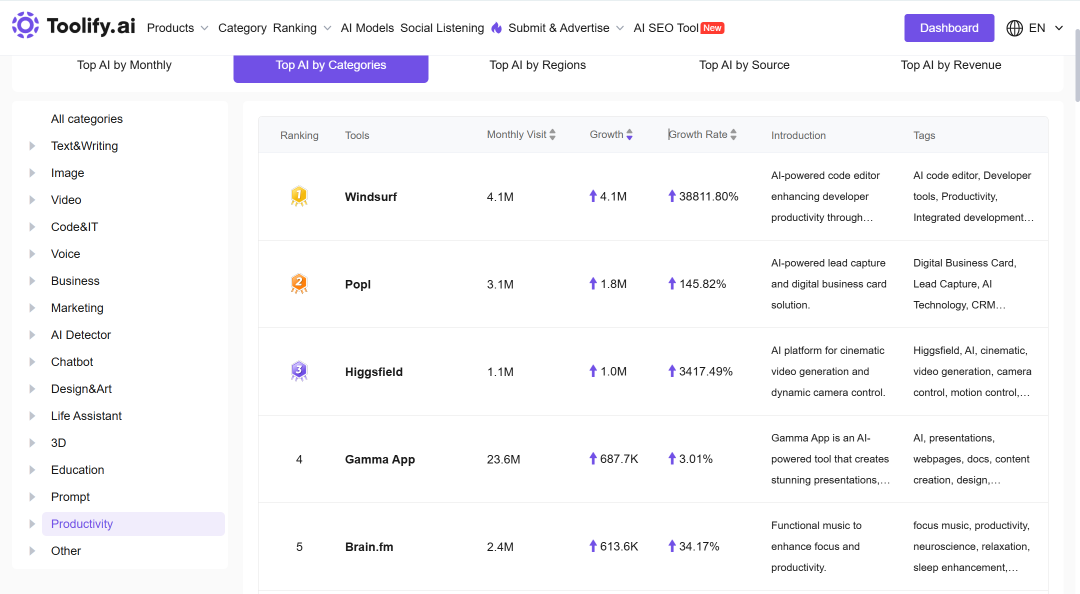Switch to Top AI by Revenue tab

(x=951, y=65)
